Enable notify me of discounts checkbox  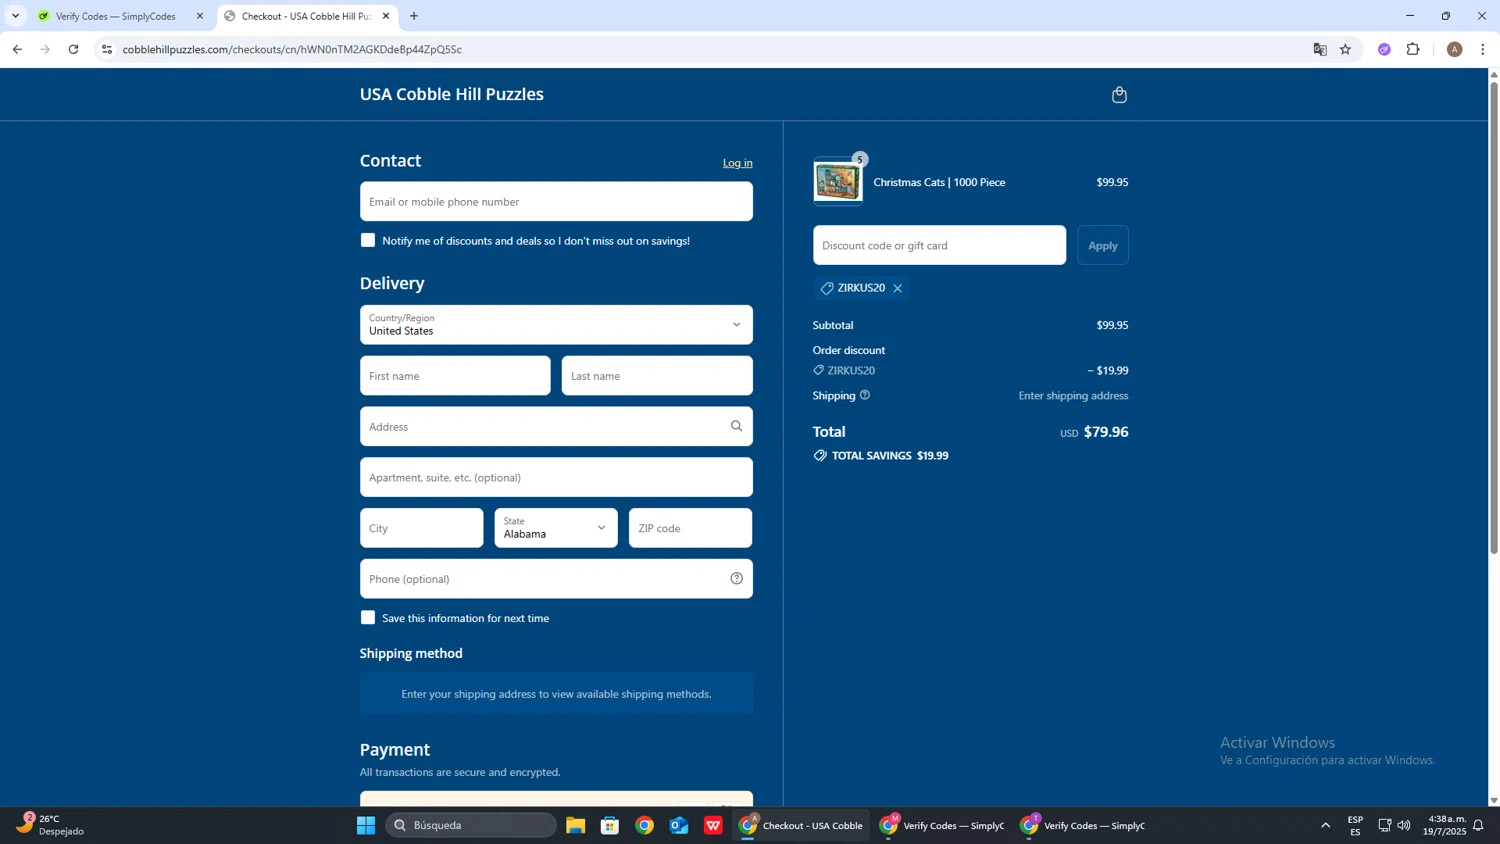click(x=368, y=240)
